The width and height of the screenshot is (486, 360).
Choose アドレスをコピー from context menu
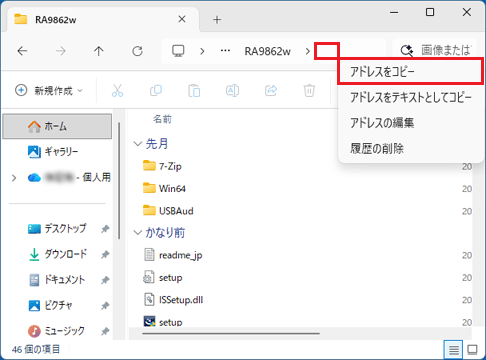point(411,71)
